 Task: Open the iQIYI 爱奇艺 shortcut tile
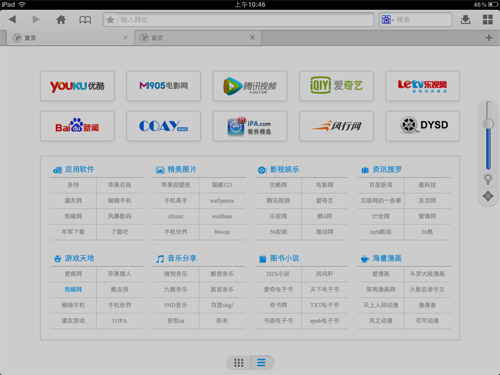coord(336,86)
